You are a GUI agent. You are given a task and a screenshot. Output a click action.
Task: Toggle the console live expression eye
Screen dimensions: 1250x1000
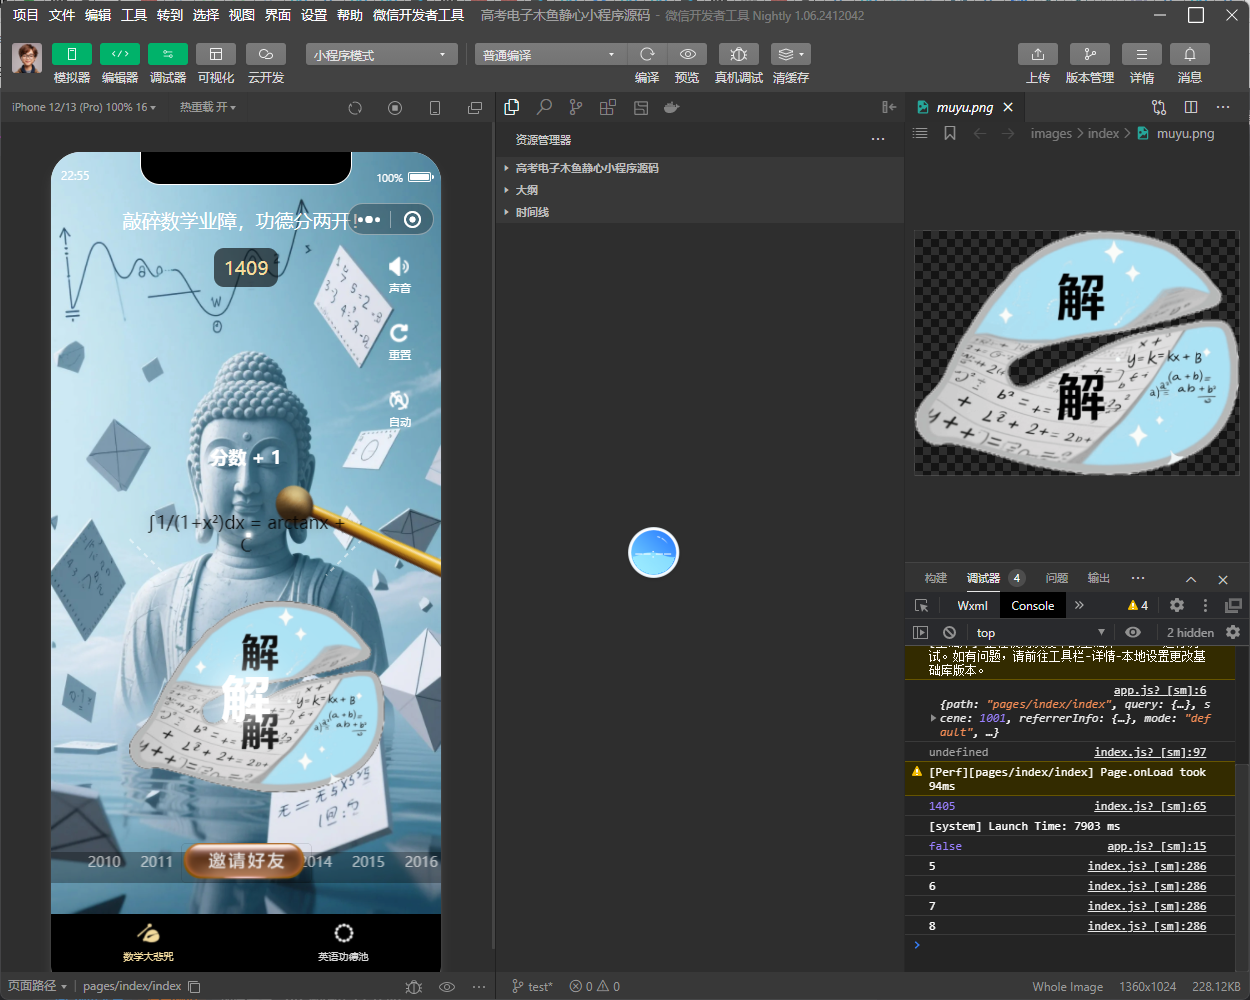[x=1133, y=632]
